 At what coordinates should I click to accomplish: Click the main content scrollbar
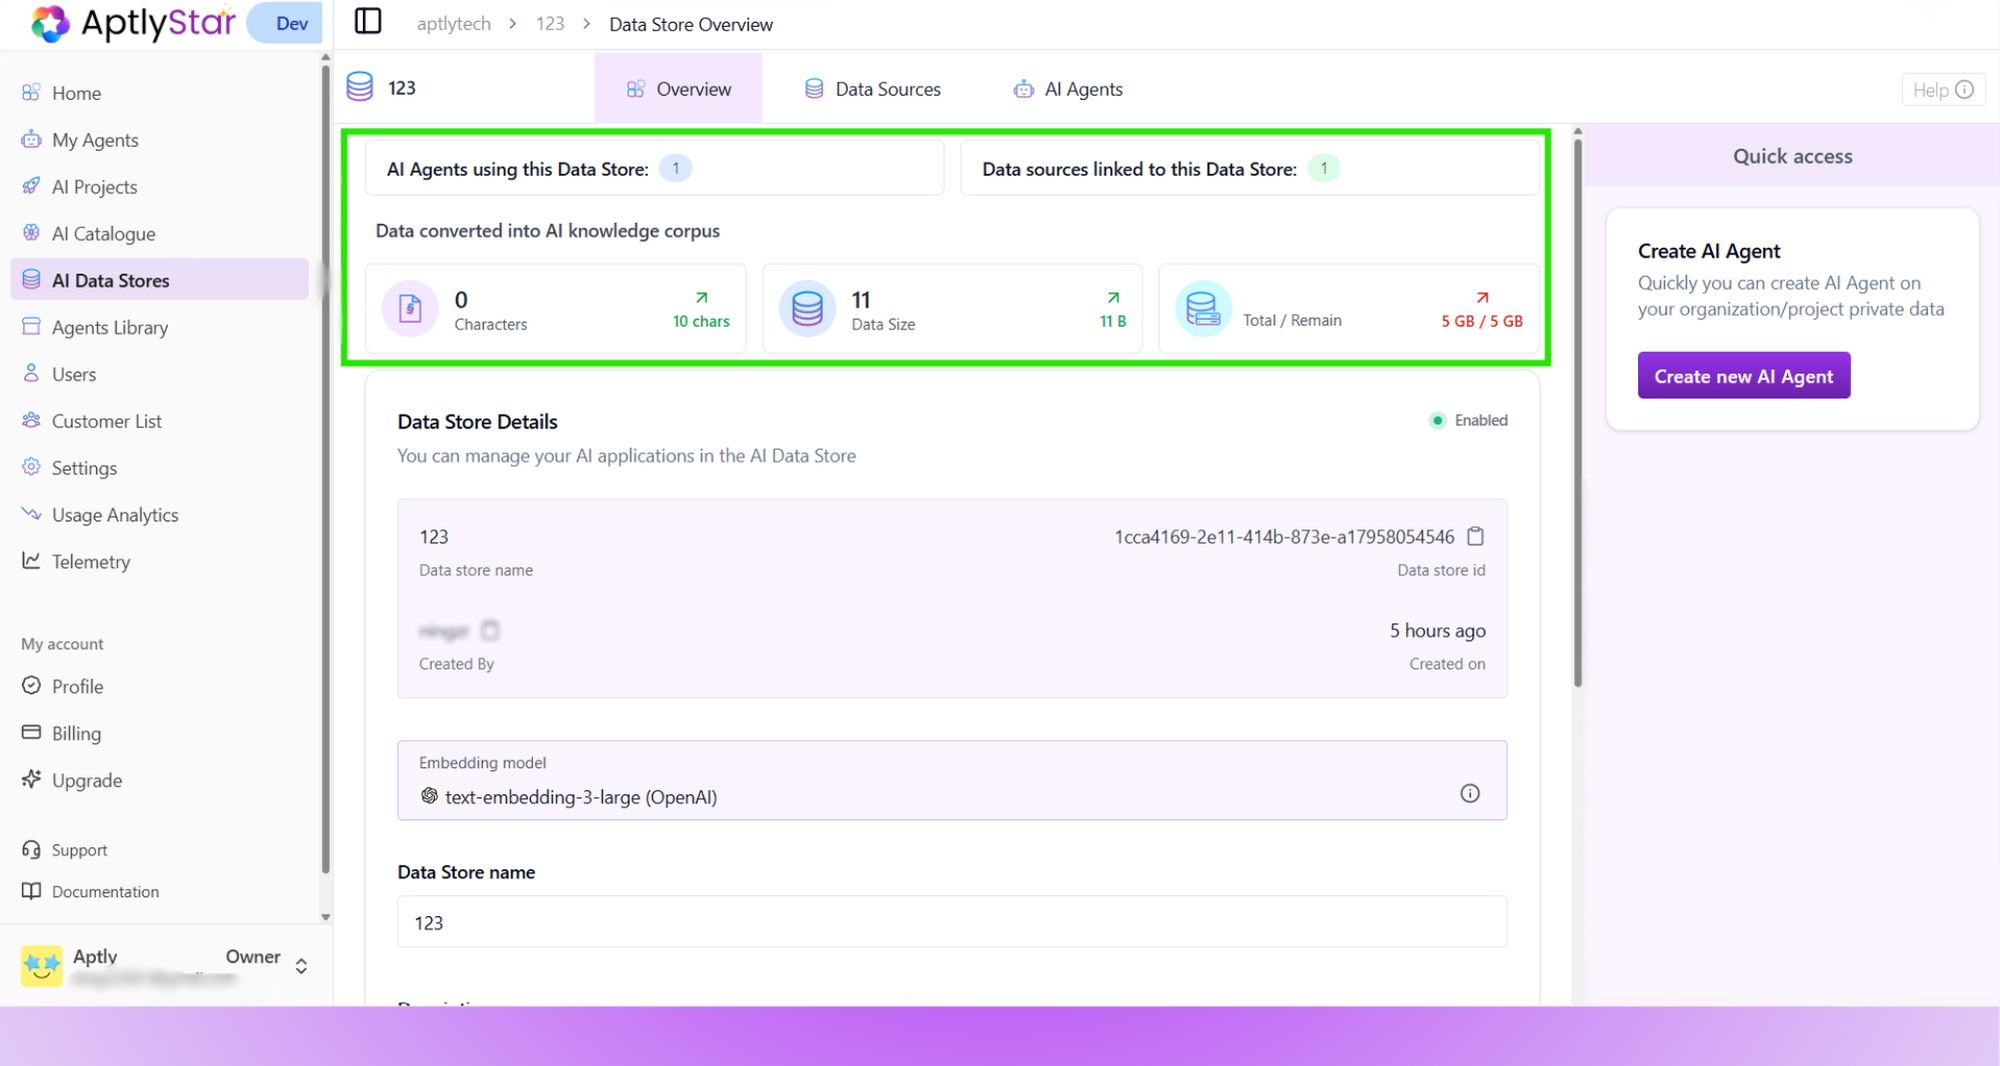[x=1577, y=412]
